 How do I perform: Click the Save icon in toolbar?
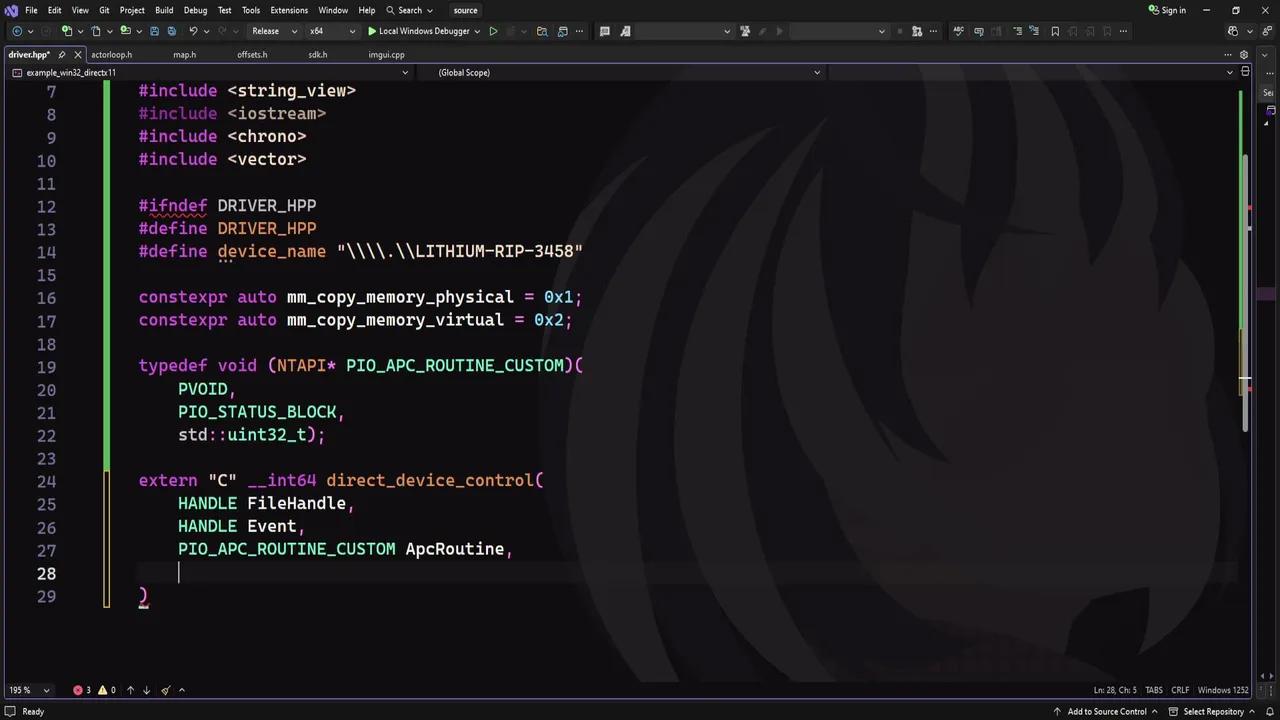(155, 31)
